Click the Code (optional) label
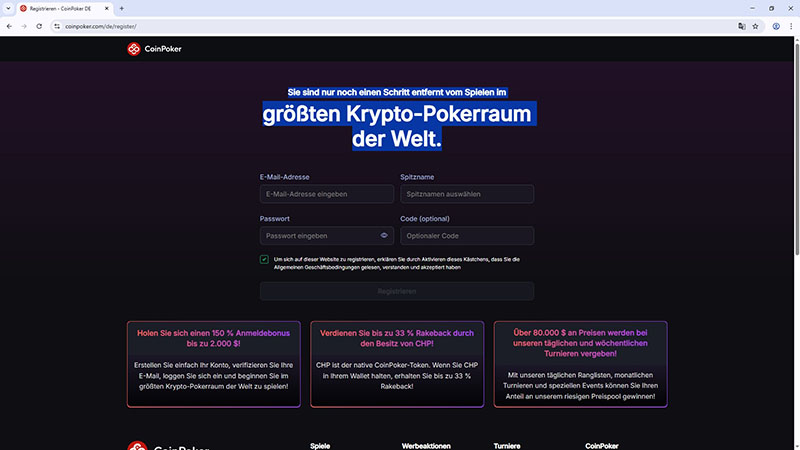 [425, 218]
